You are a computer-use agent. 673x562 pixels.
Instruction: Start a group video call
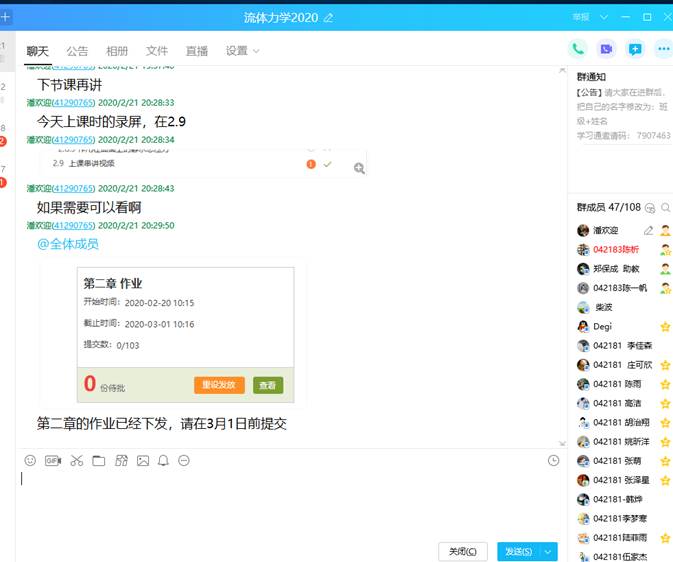point(606,48)
